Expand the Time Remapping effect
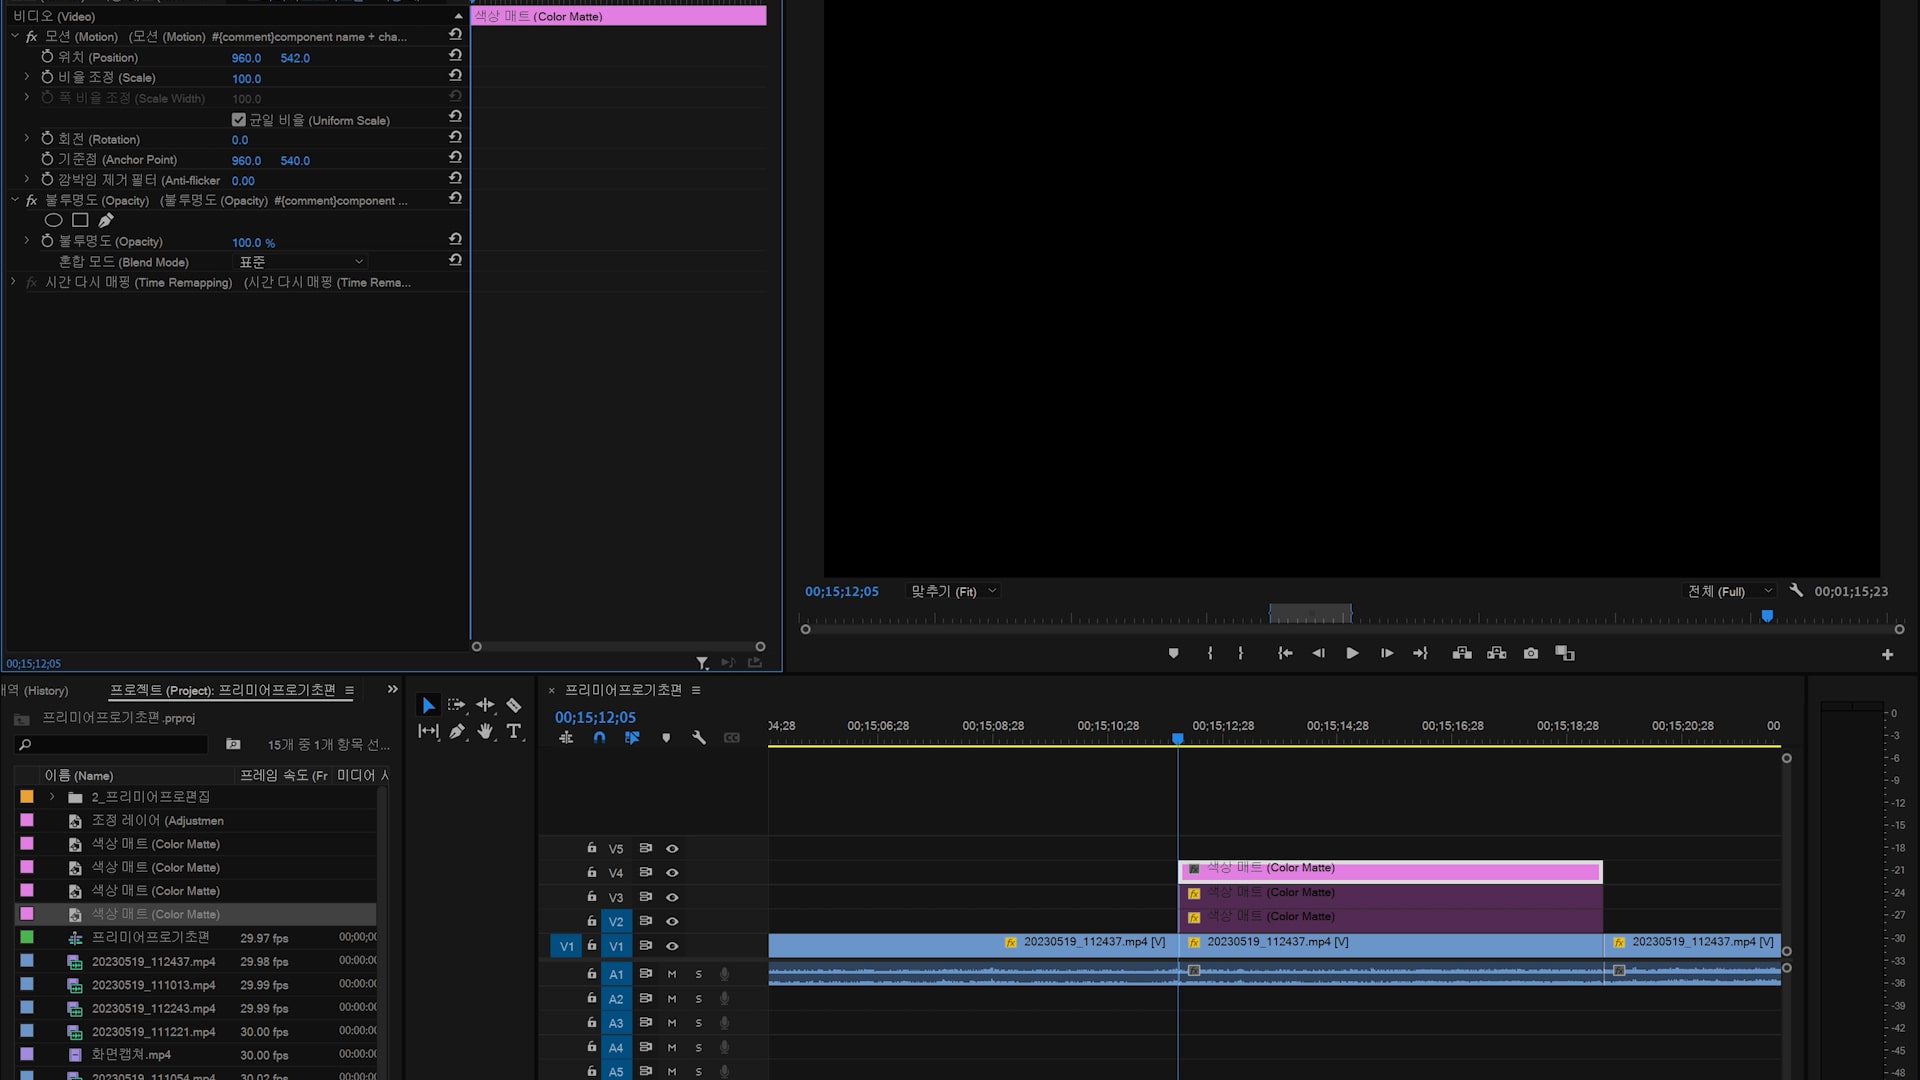This screenshot has height=1080, width=1920. [x=14, y=282]
